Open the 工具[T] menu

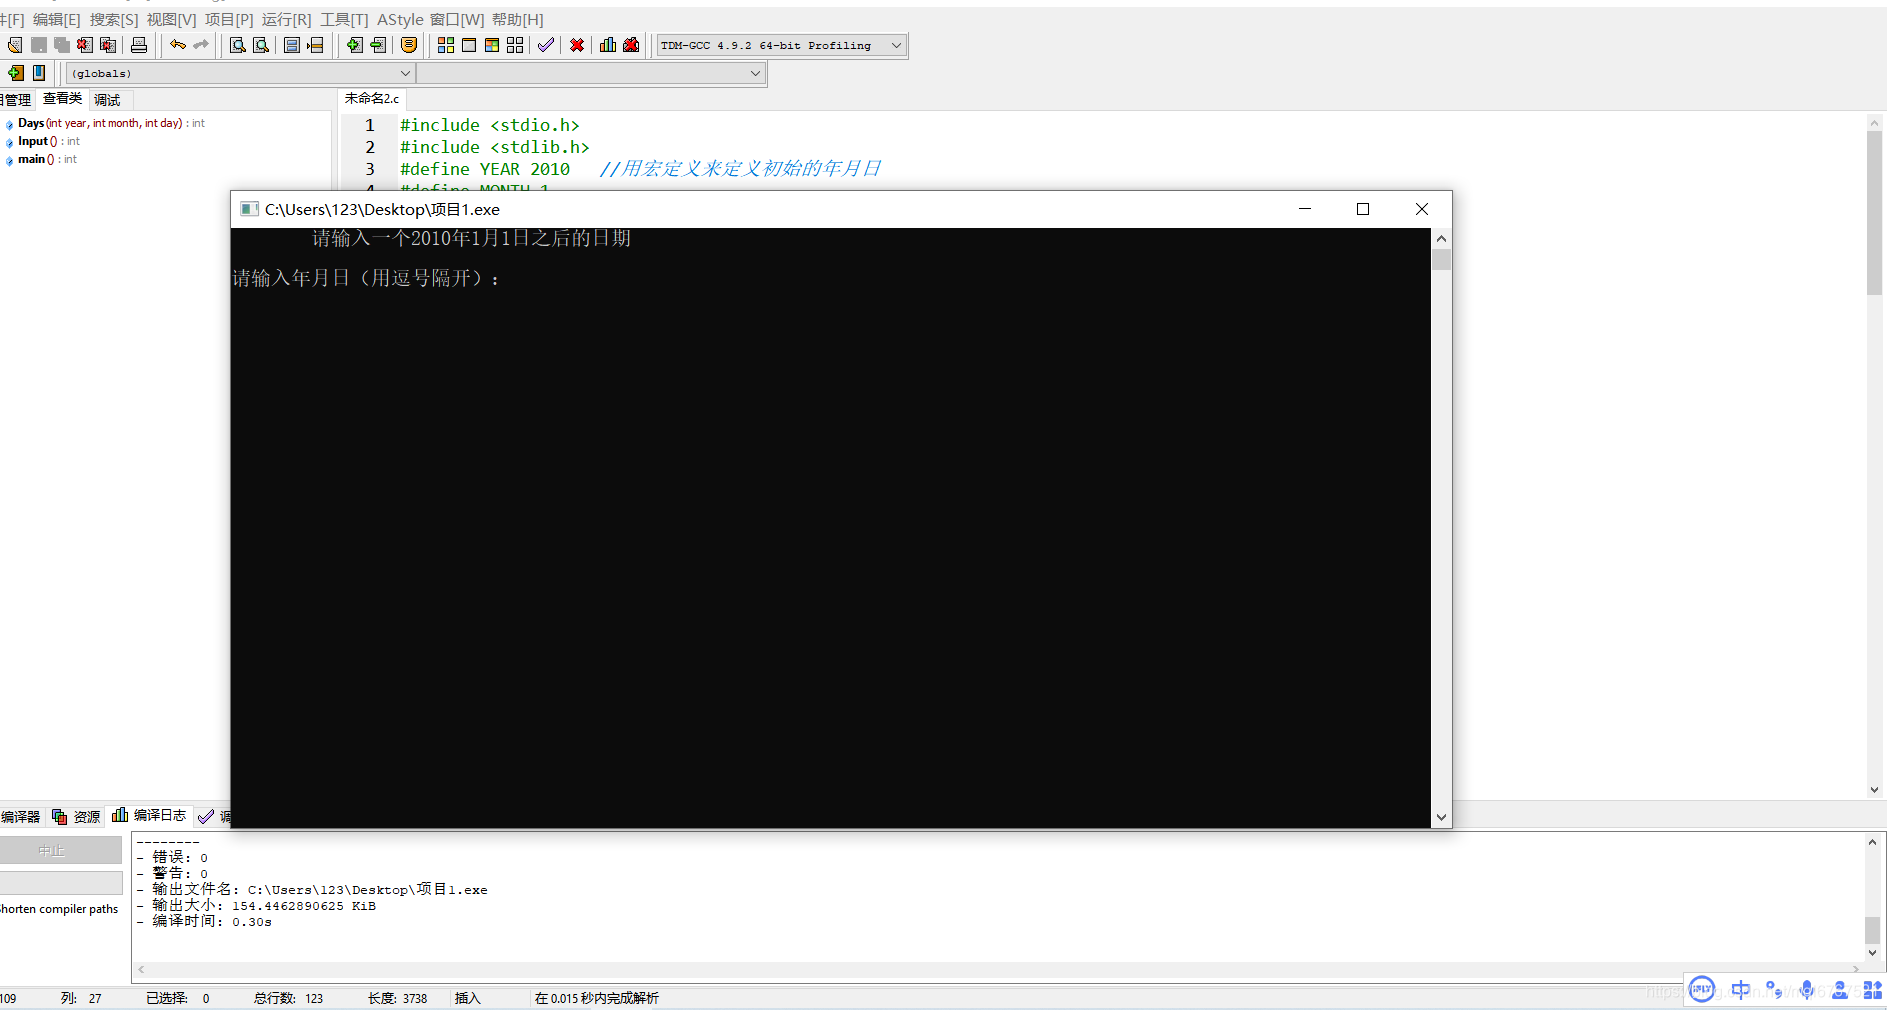(344, 20)
